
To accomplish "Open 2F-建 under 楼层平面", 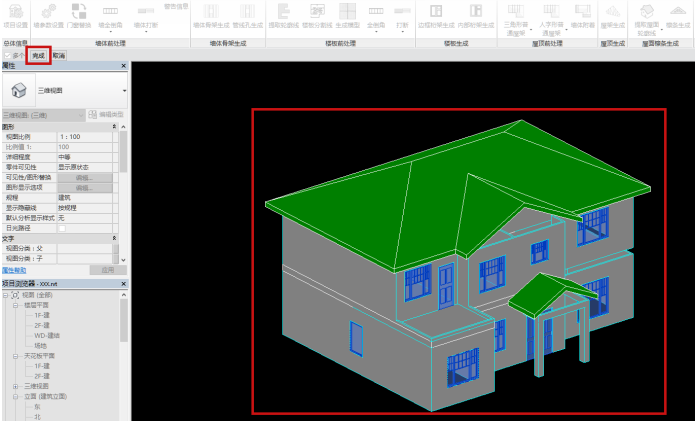I will 42,326.
